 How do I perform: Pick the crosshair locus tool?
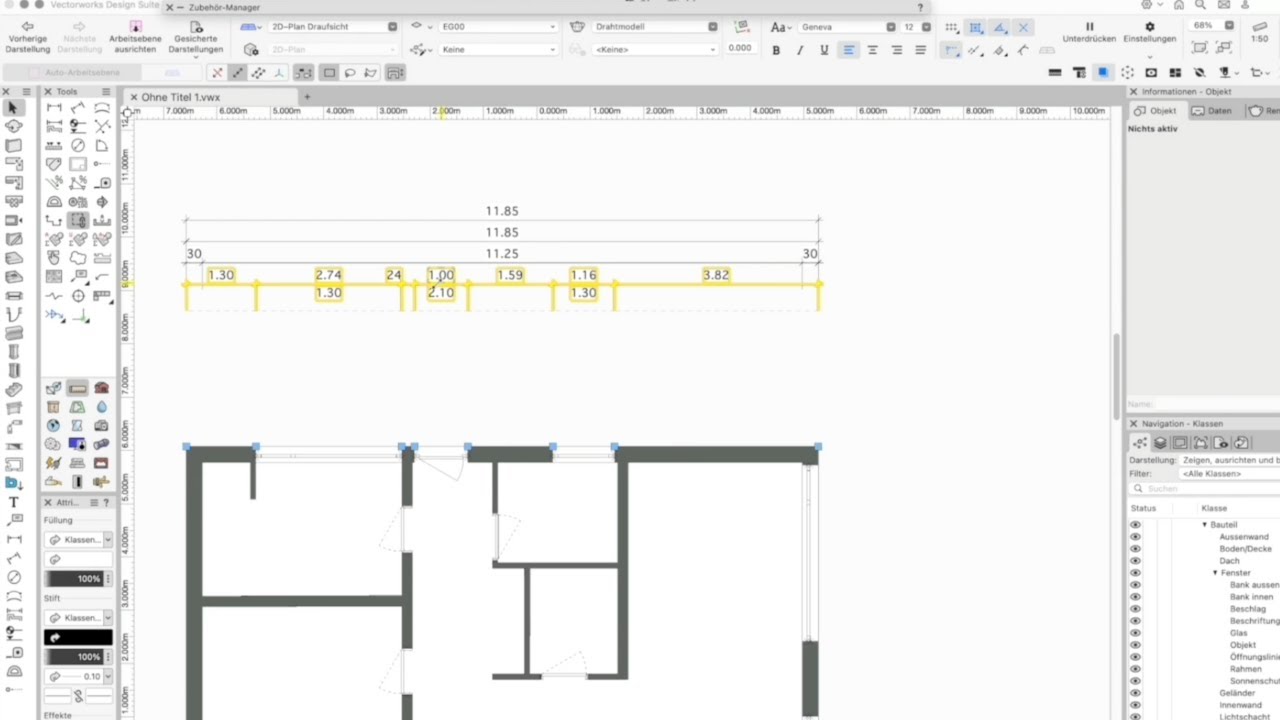[78, 297]
